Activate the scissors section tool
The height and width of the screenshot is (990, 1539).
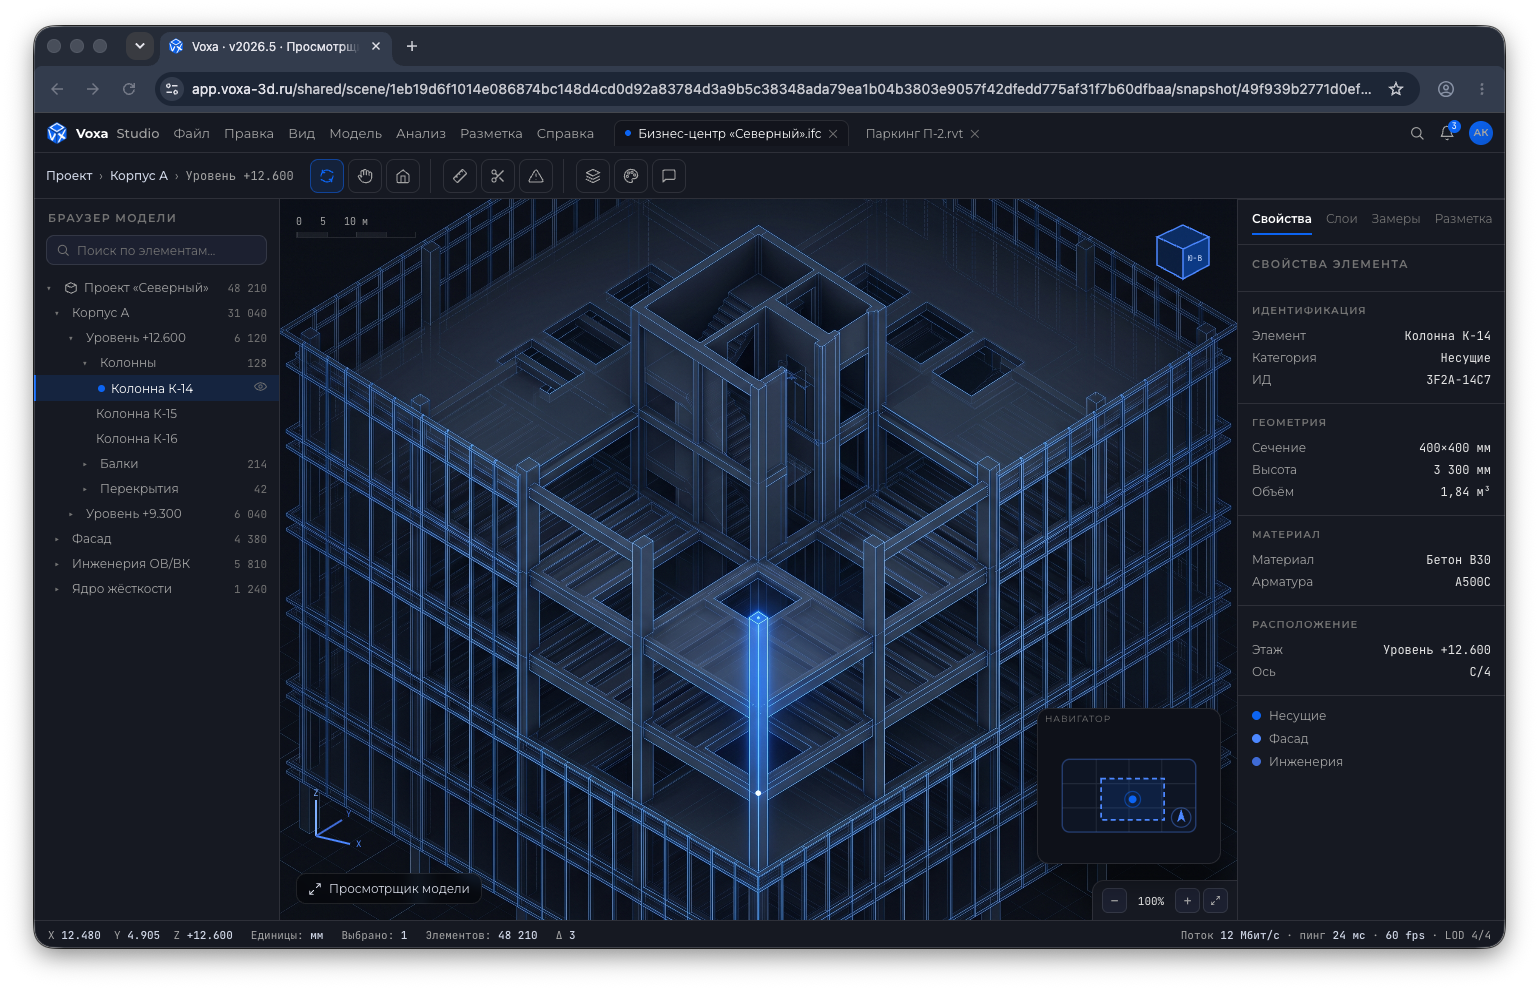[498, 176]
